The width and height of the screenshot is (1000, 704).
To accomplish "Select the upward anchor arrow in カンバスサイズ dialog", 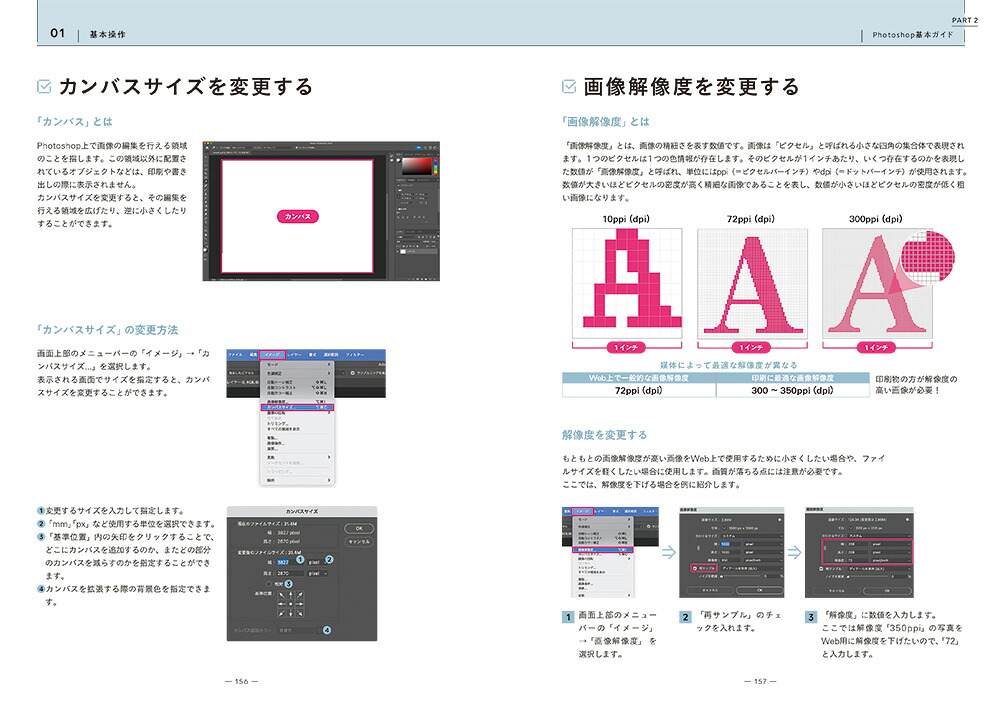I will pos(291,595).
